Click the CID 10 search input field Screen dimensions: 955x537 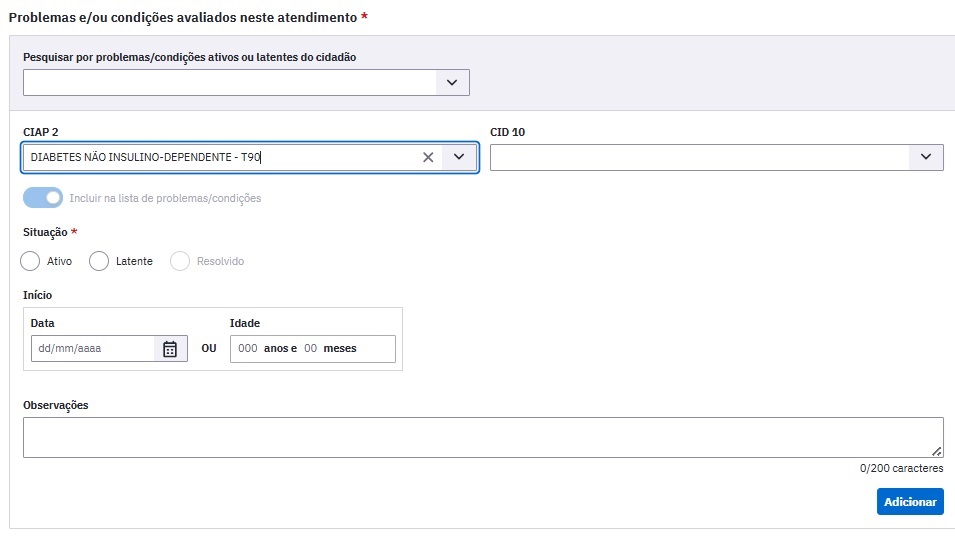(700, 157)
